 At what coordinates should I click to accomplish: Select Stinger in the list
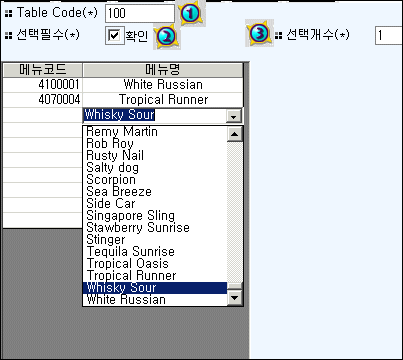tap(155, 240)
